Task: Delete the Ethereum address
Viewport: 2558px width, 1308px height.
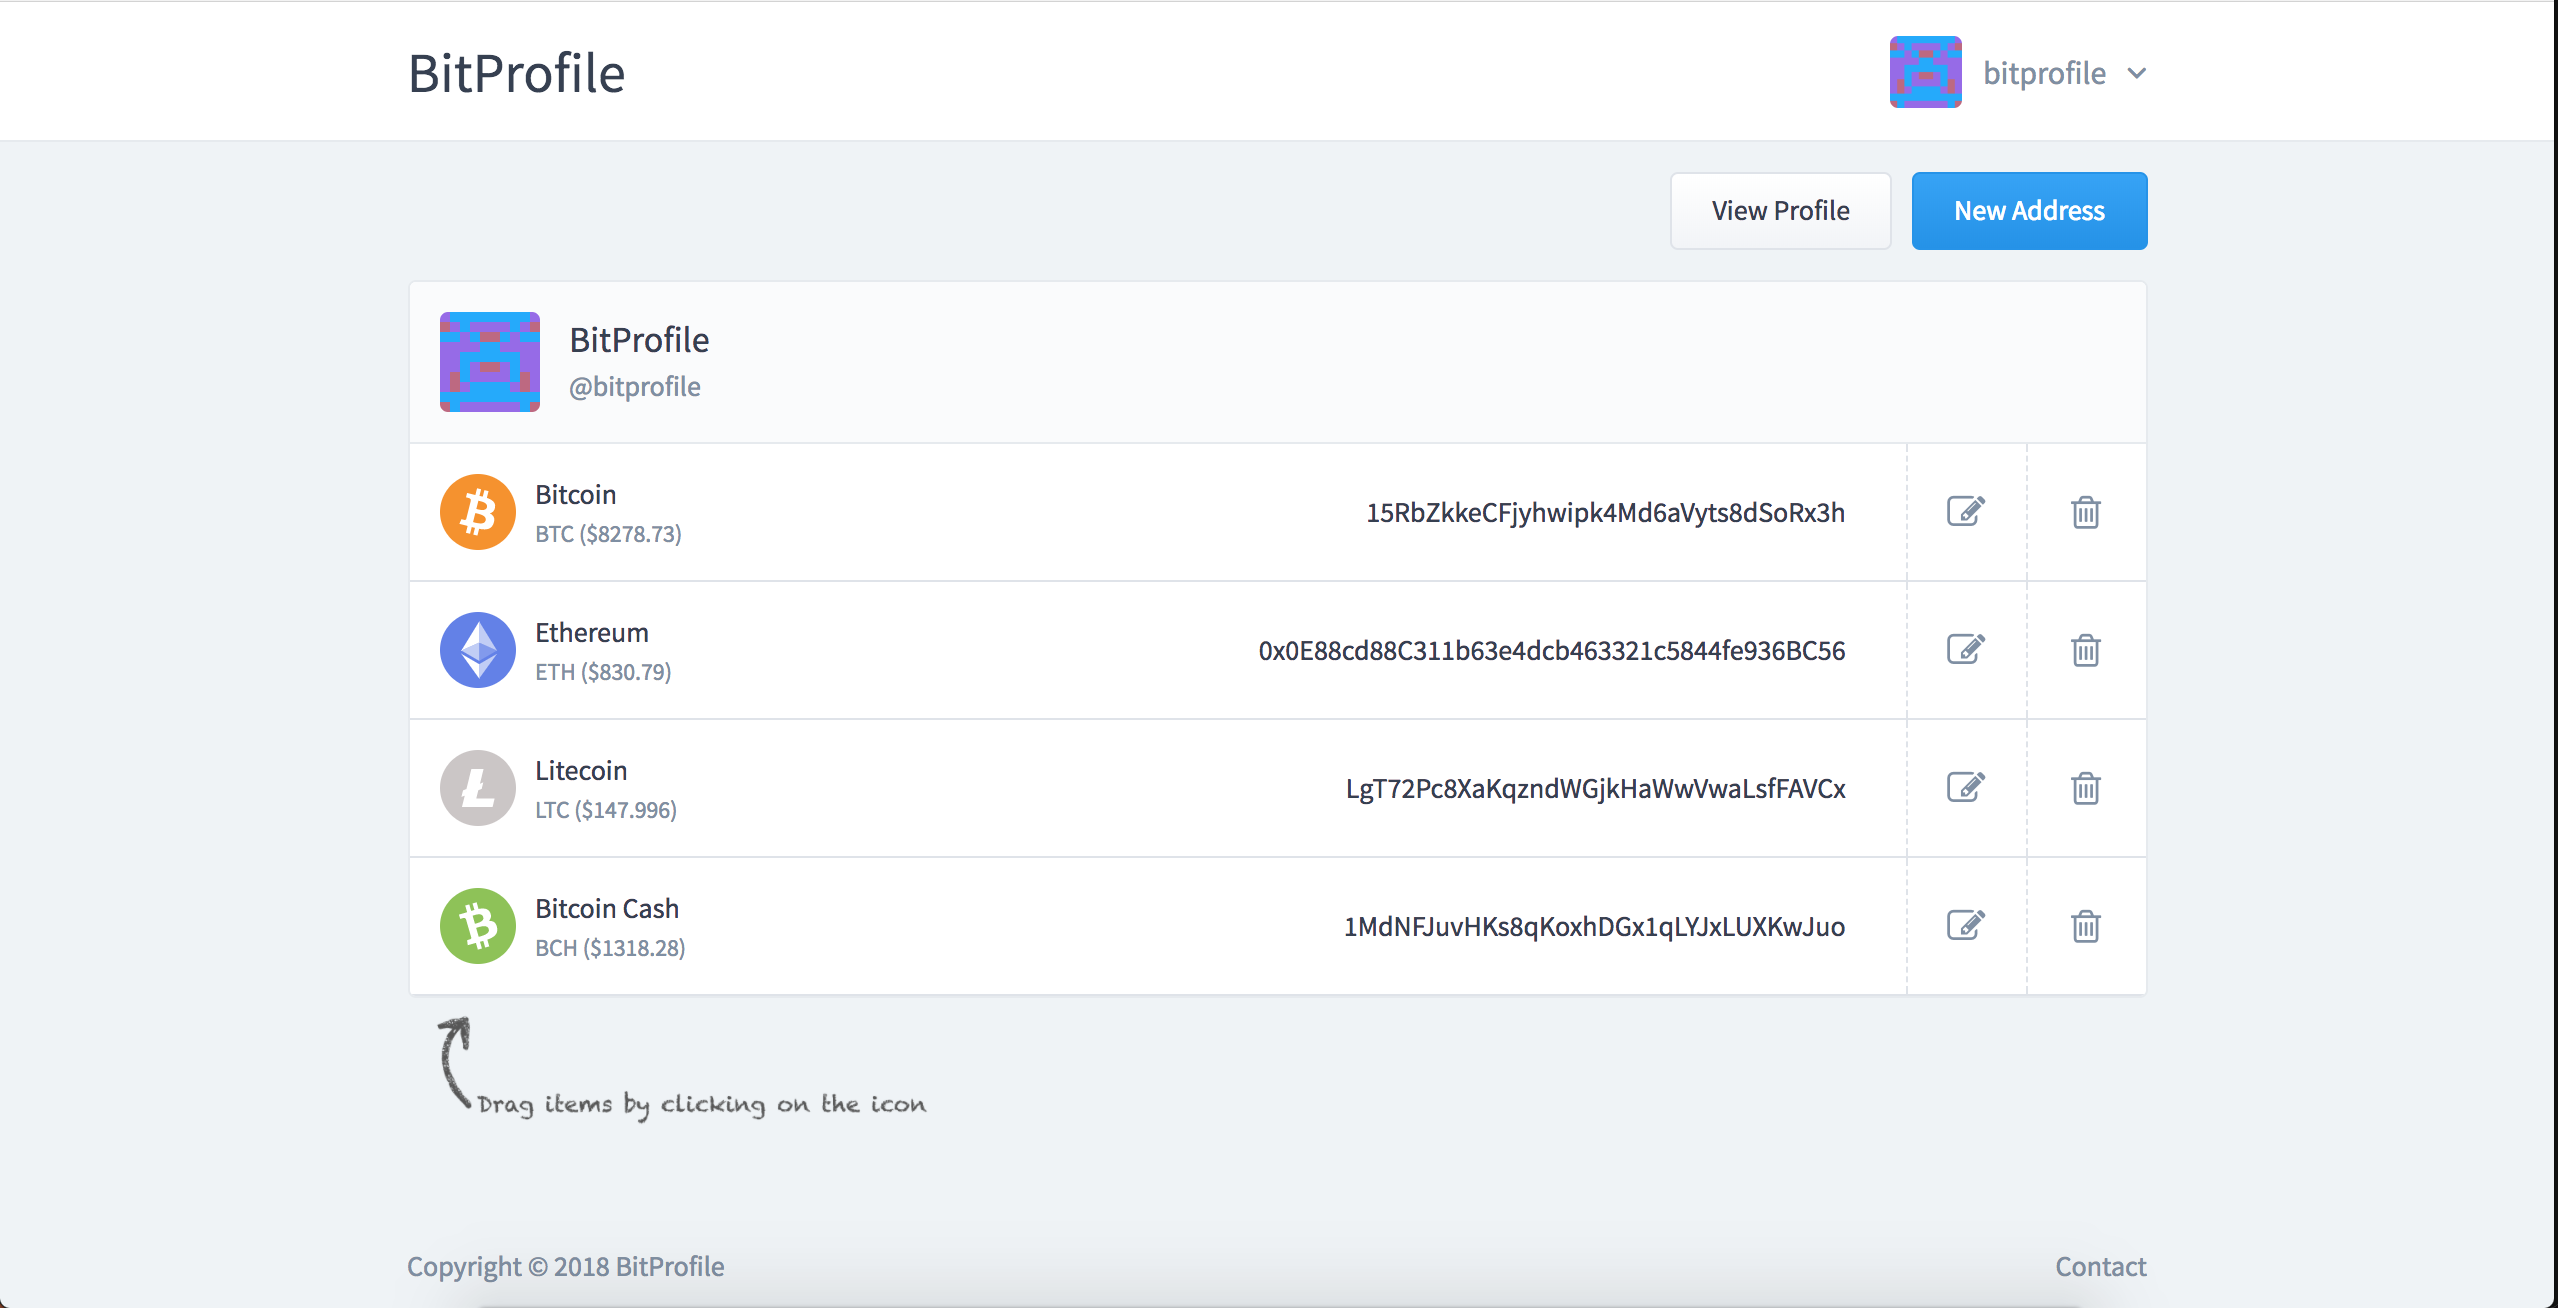Action: coord(2085,650)
